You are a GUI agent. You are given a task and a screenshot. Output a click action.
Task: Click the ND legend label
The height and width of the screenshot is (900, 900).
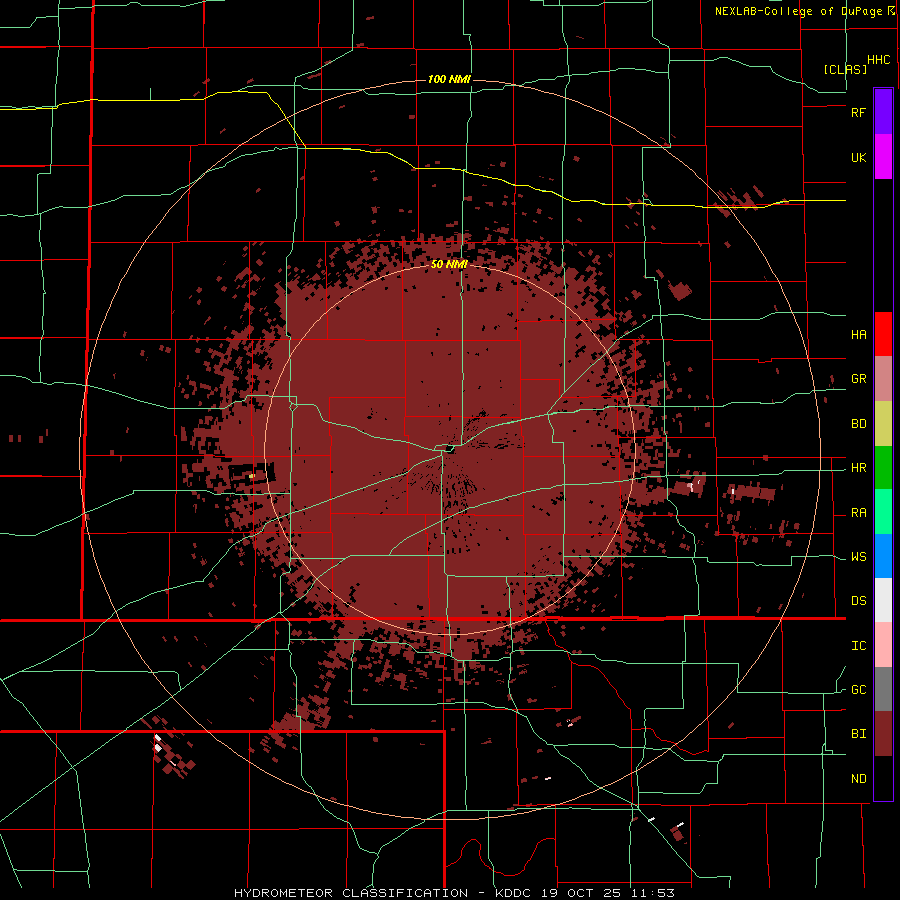click(858, 779)
